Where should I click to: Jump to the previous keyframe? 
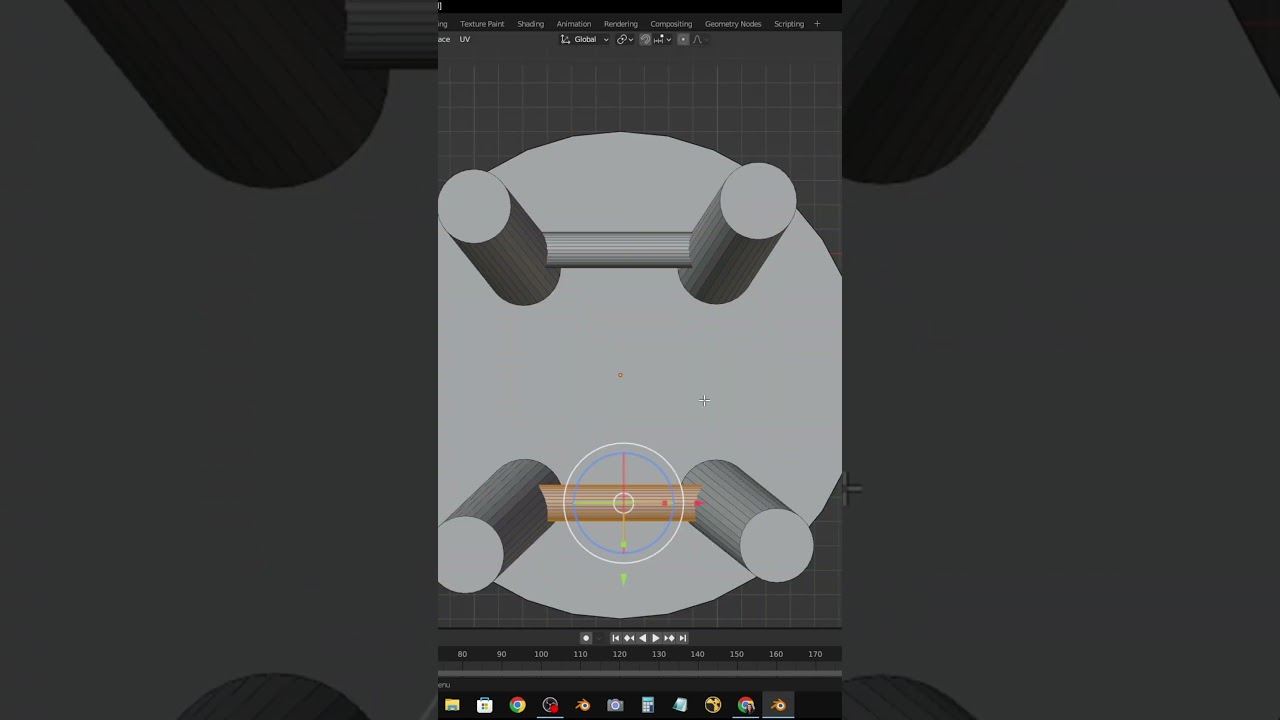[x=629, y=638]
